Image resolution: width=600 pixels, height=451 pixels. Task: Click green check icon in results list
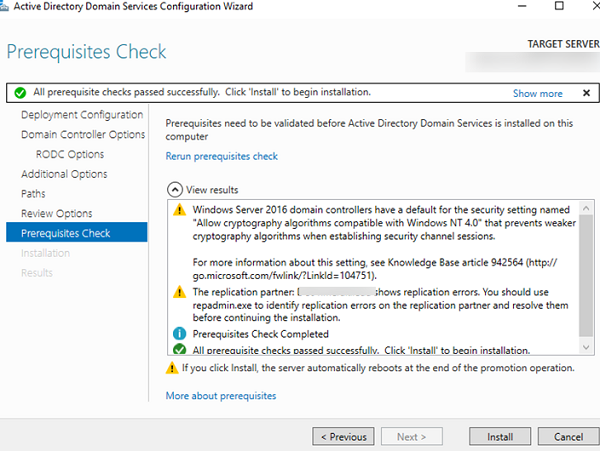click(179, 350)
